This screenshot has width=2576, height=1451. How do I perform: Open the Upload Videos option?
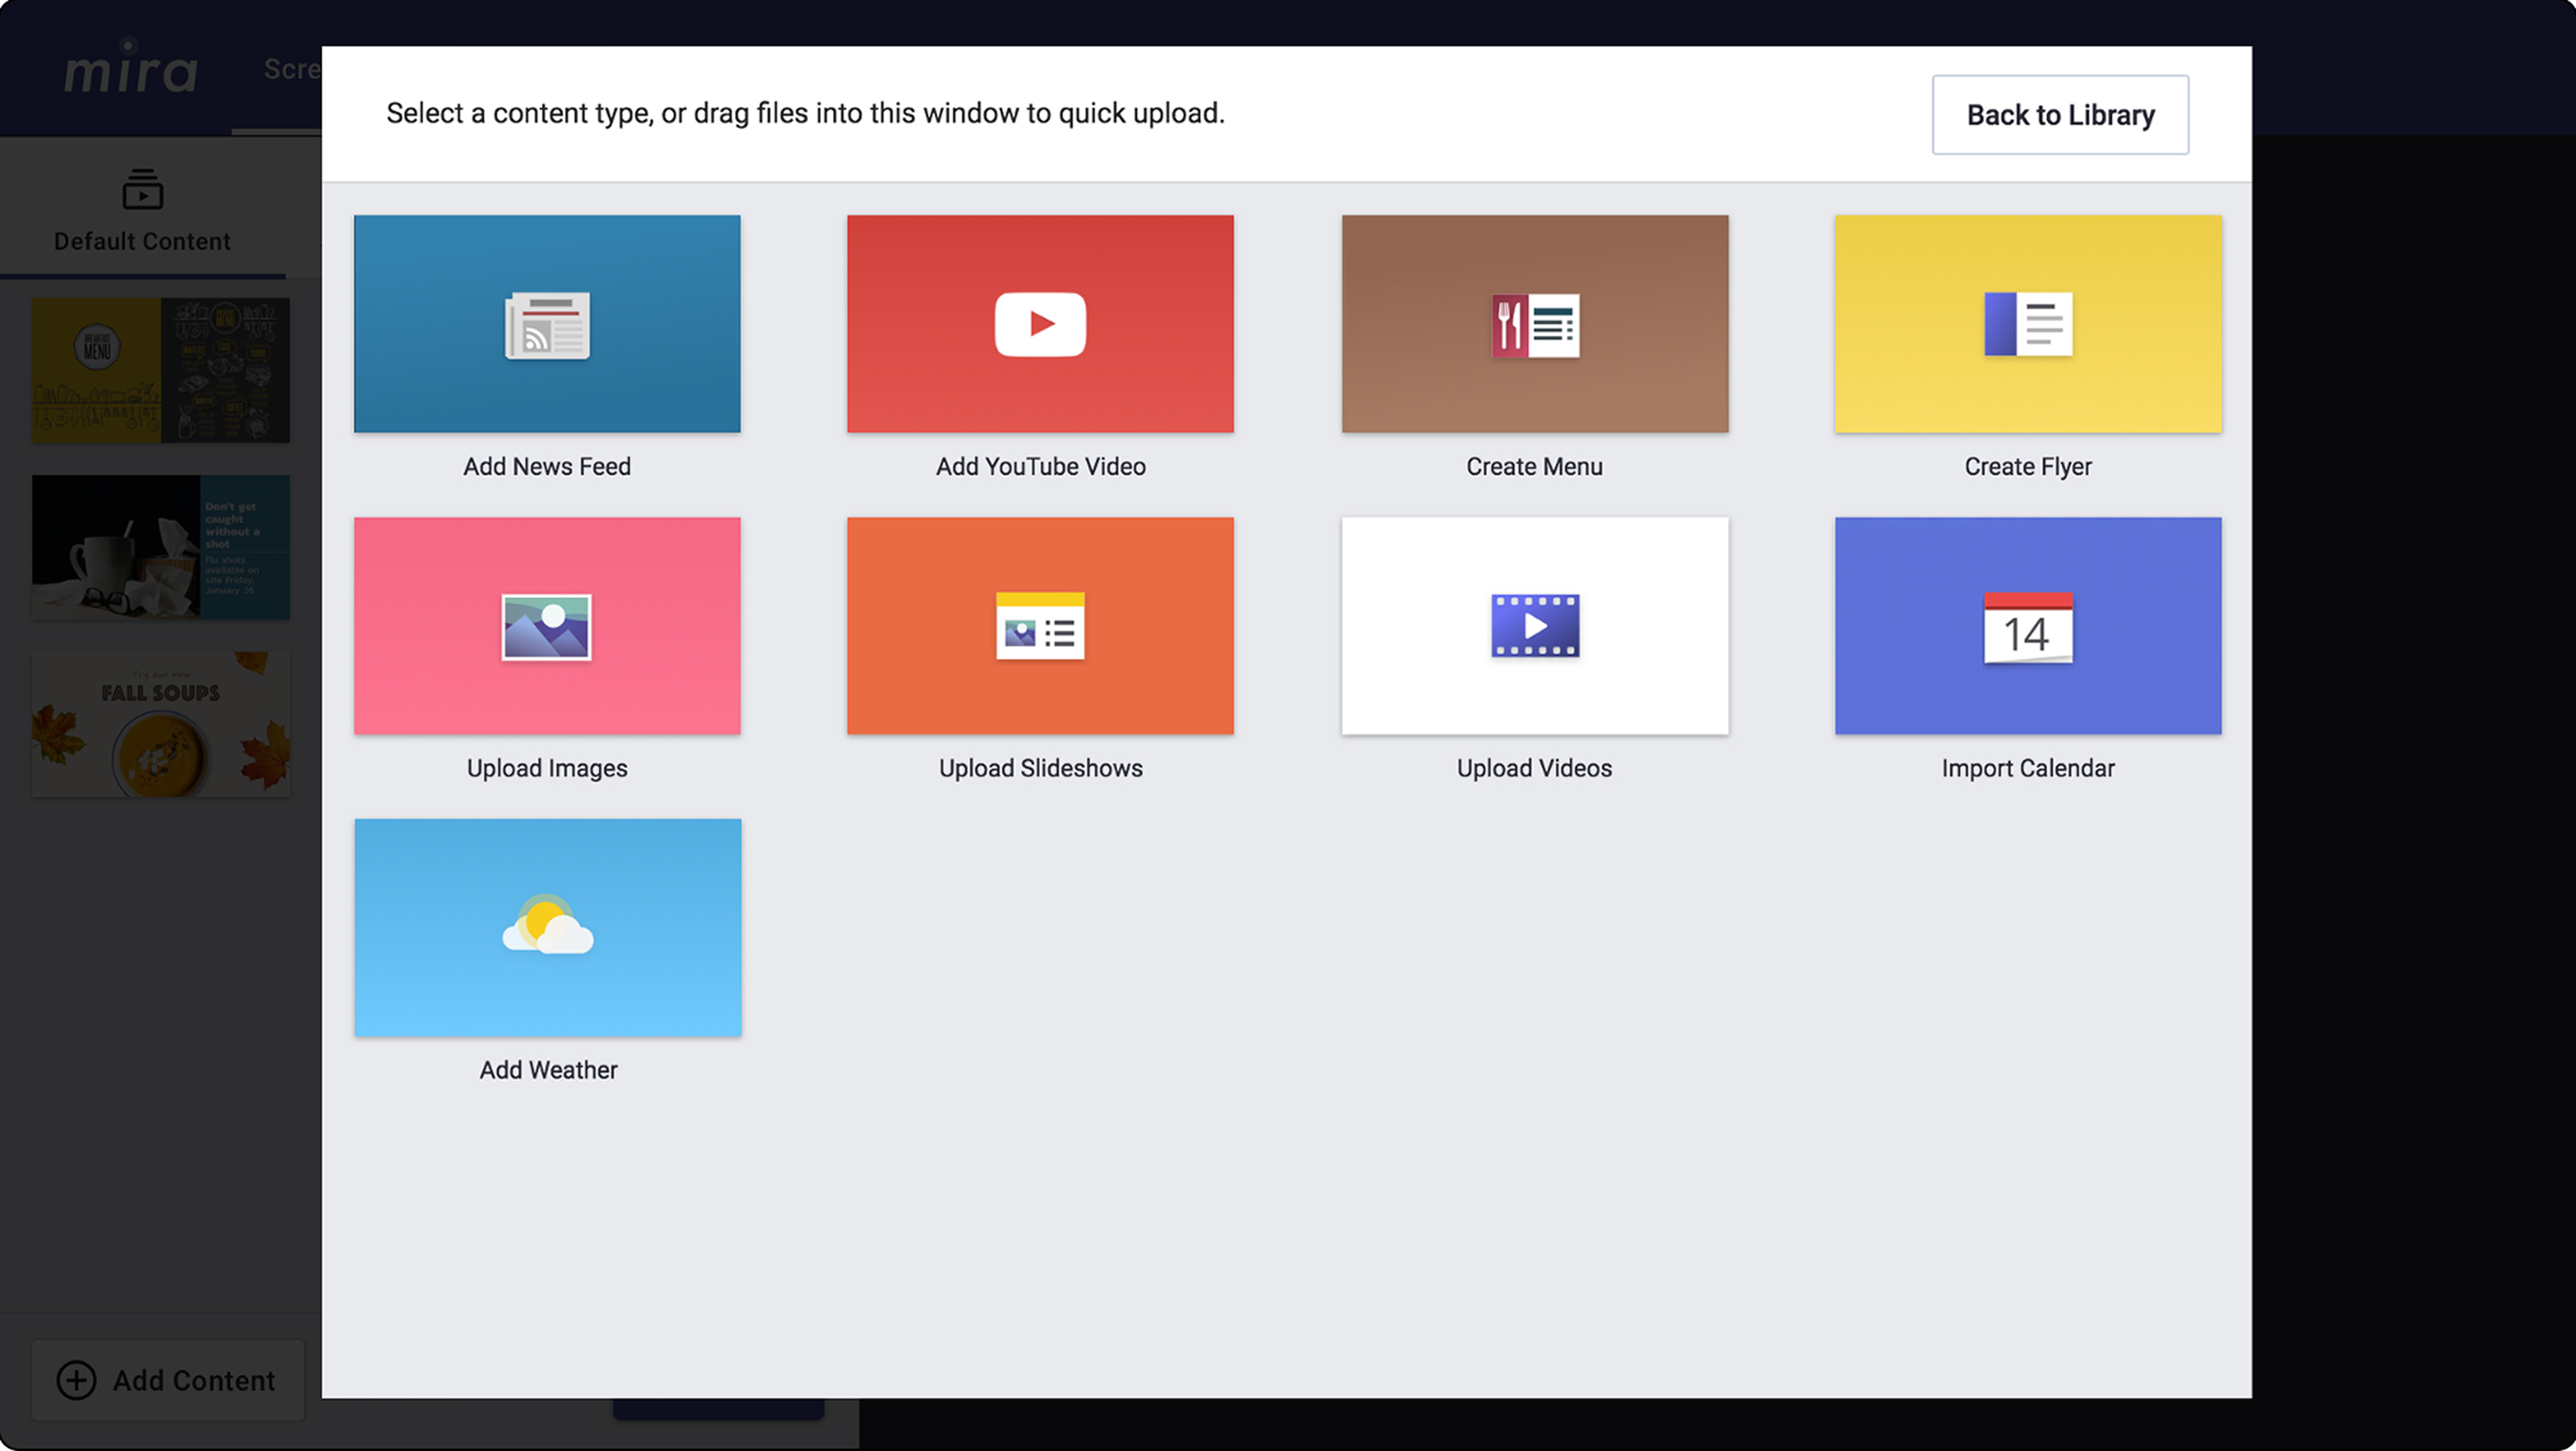[x=1534, y=626]
